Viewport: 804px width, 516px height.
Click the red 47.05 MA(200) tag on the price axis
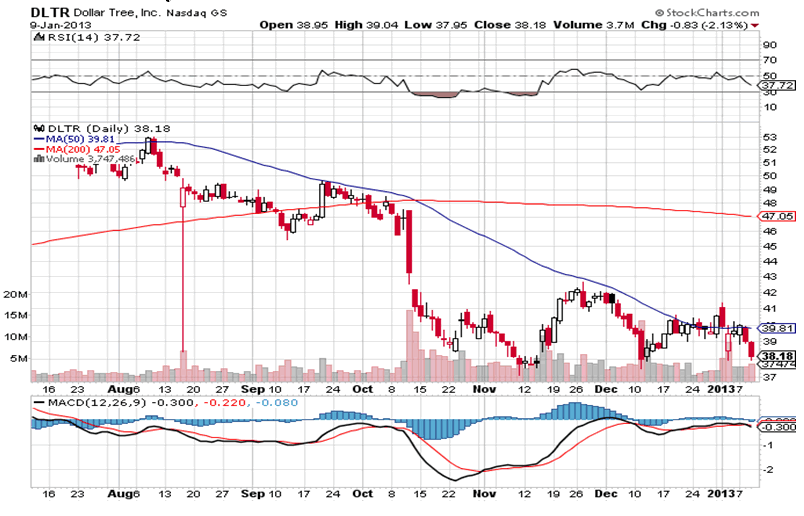778,216
